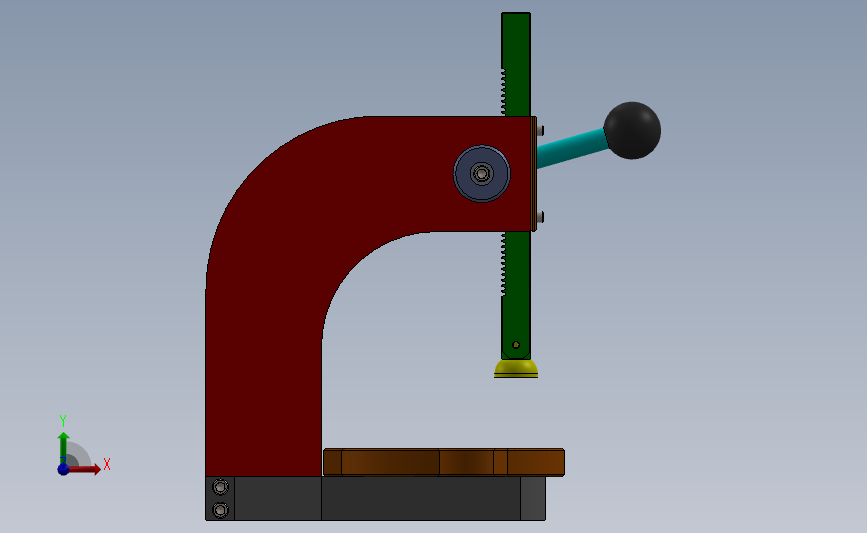Click the red X axis arrow of the triad
This screenshot has height=533, width=867.
84,469
